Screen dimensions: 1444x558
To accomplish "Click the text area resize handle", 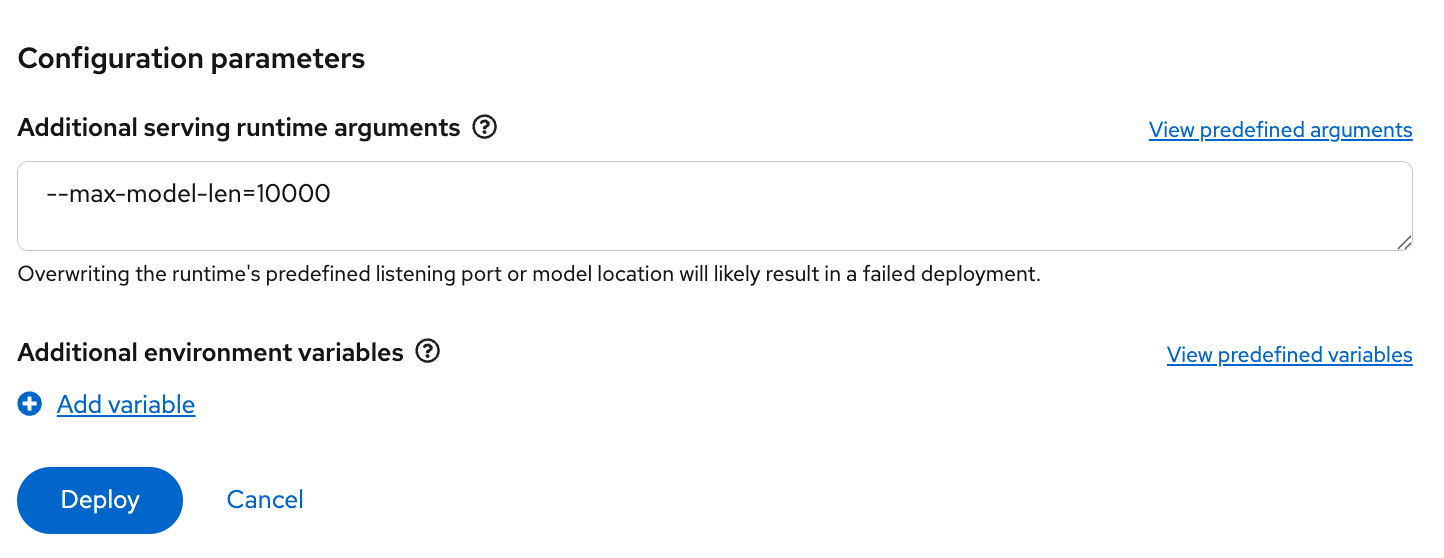I will coord(1404,242).
